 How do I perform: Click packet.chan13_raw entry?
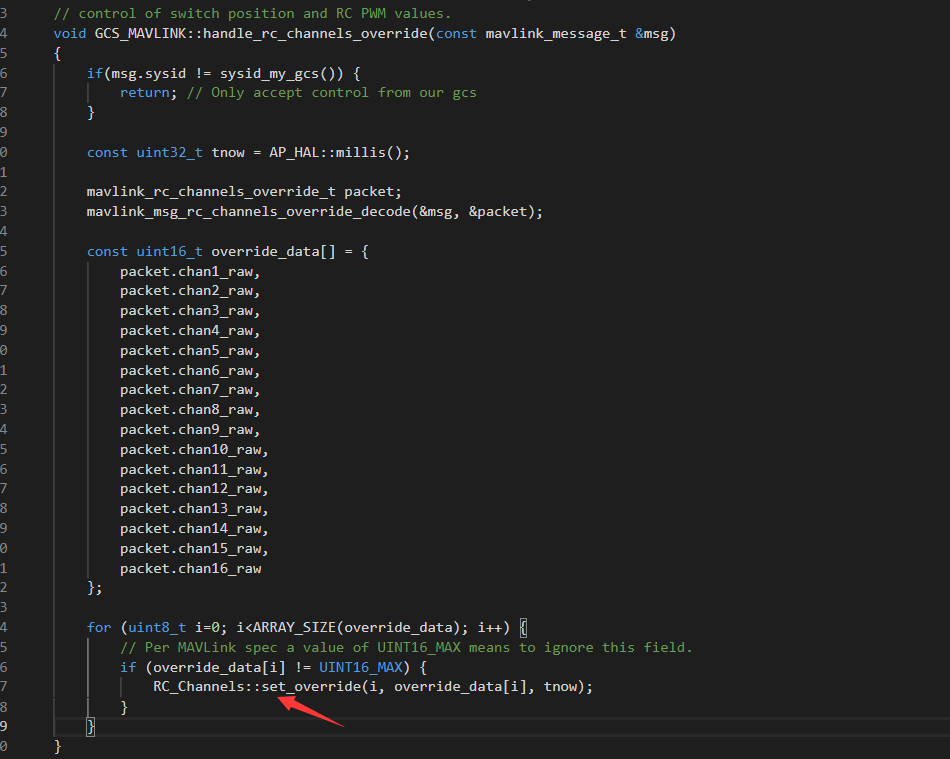[x=194, y=509]
